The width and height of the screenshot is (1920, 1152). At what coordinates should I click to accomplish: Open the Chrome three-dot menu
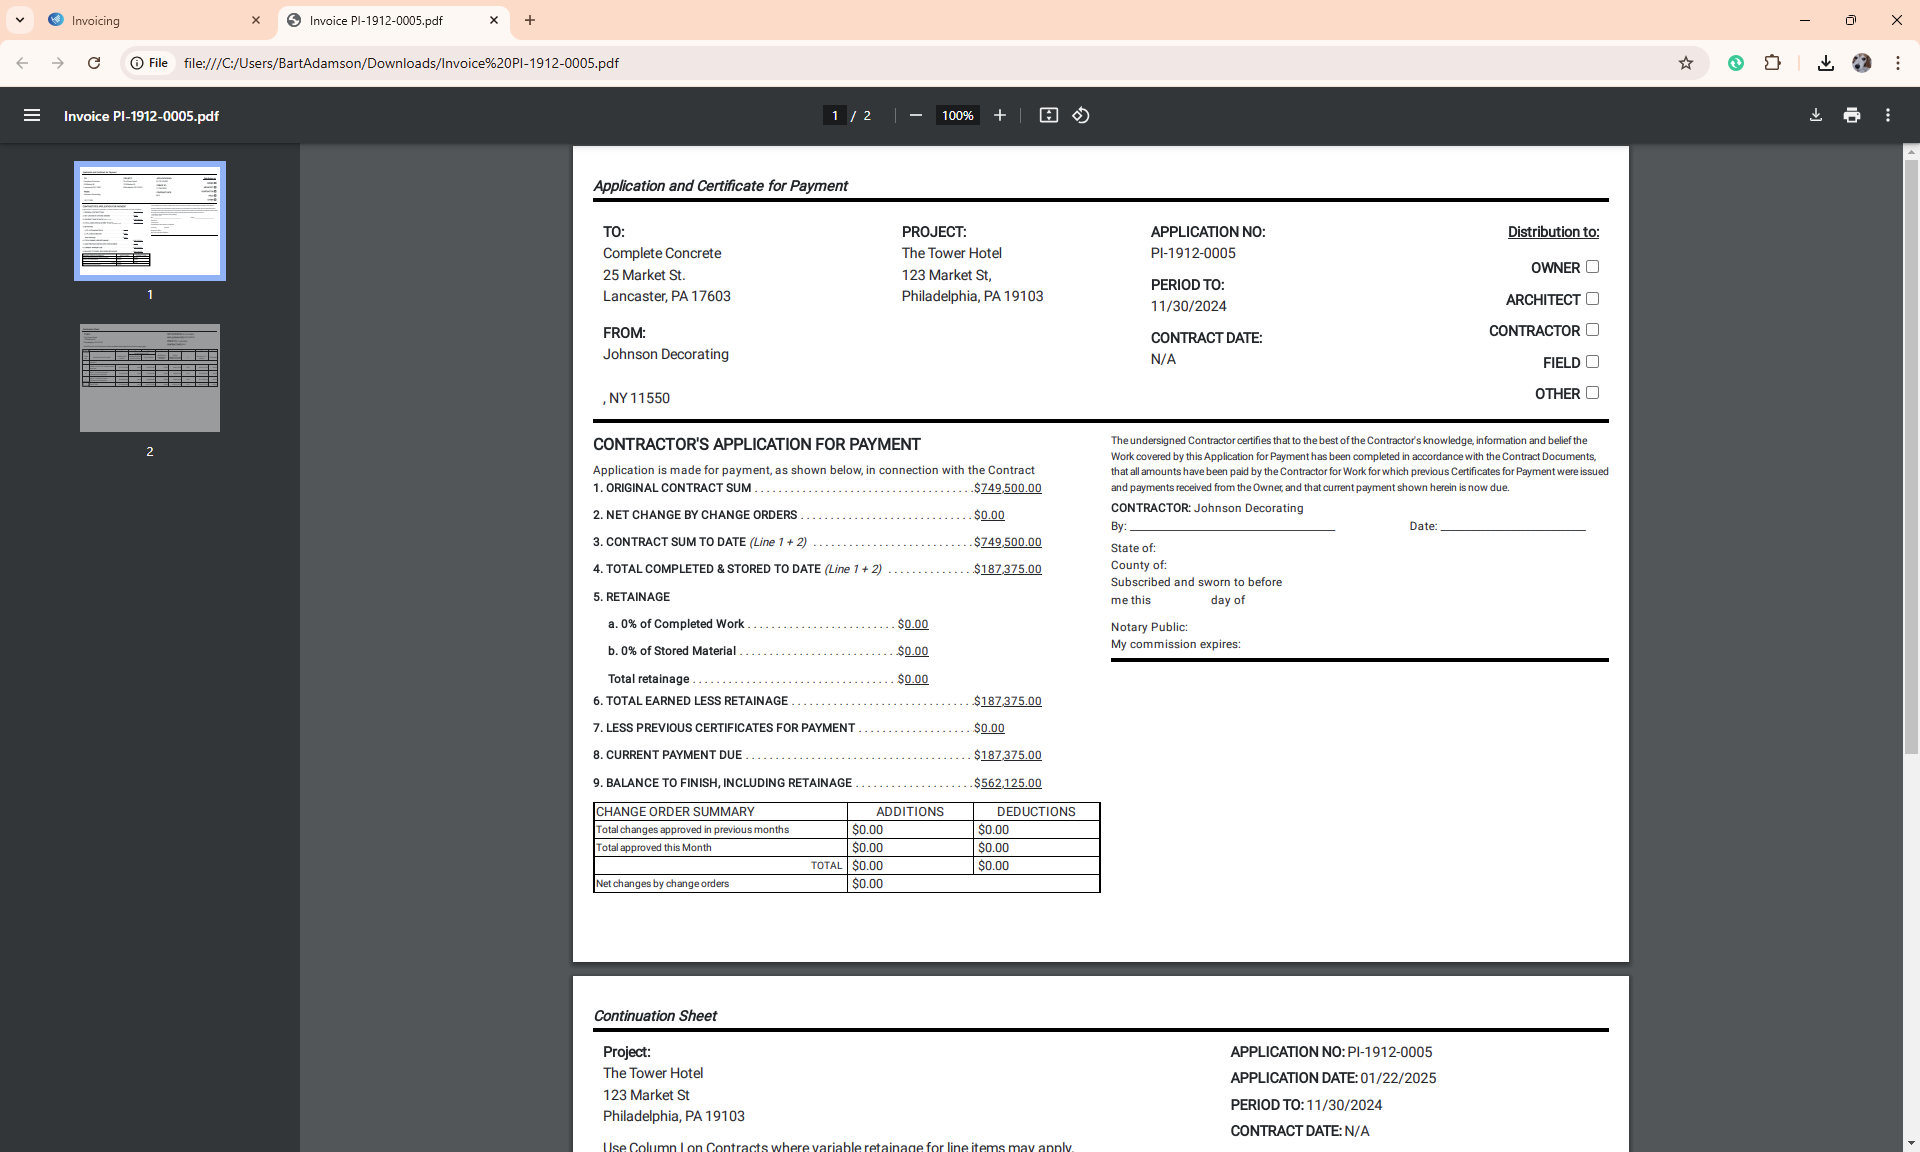[x=1898, y=63]
